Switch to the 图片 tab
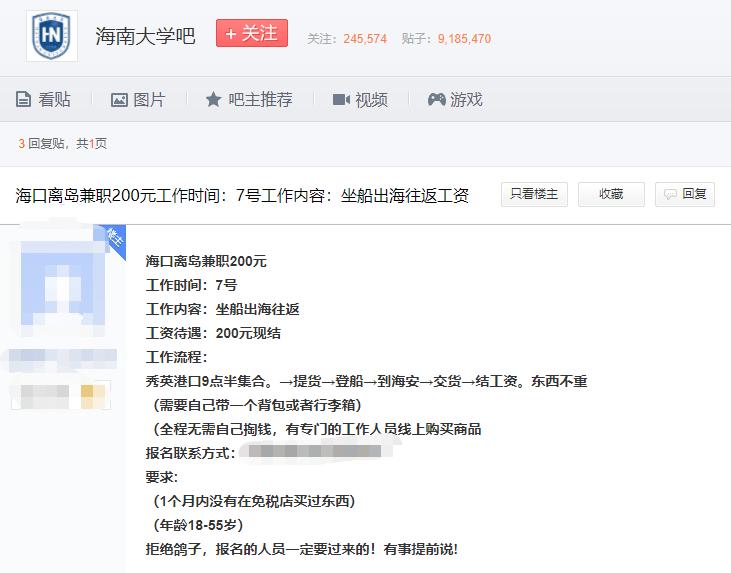731x573 pixels. point(138,99)
